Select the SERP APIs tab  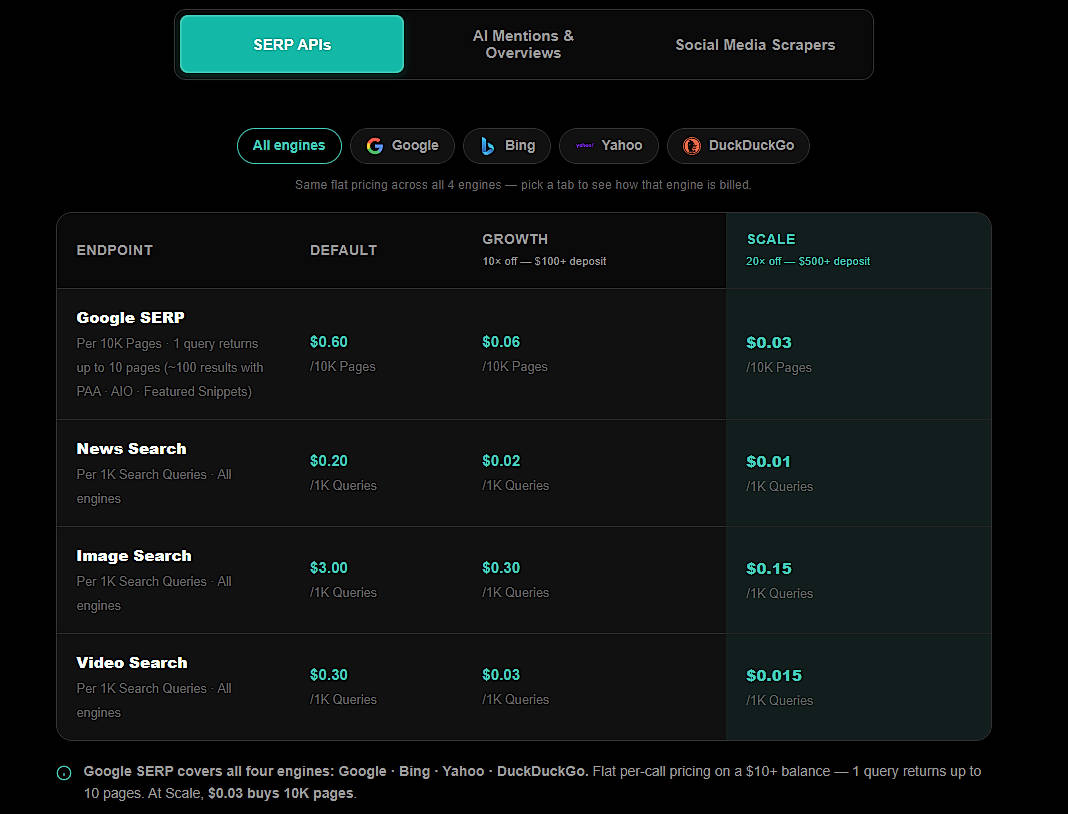coord(292,44)
